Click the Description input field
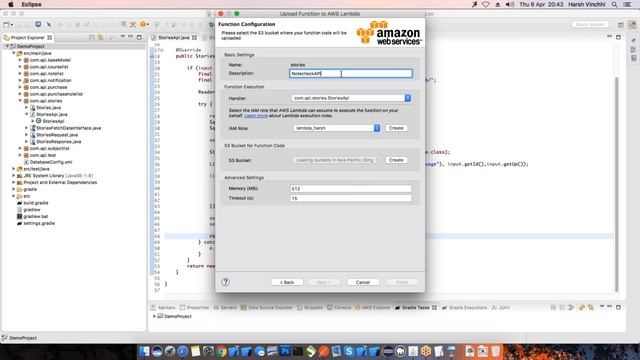The image size is (640, 360). click(x=351, y=73)
